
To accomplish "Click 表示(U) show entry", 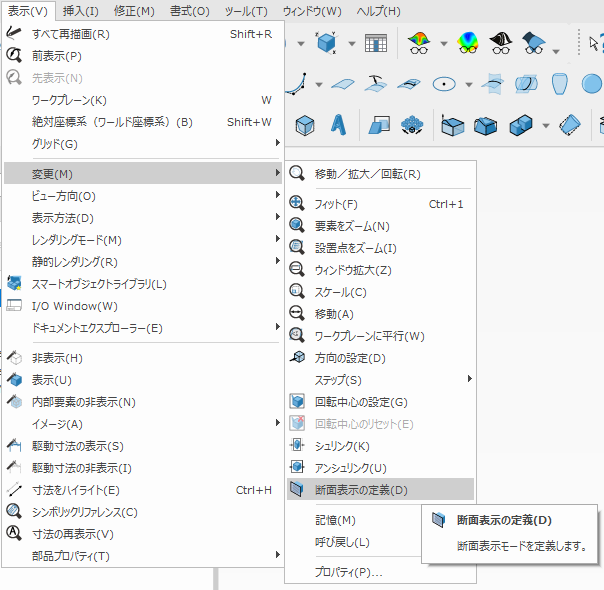I will tap(143, 380).
